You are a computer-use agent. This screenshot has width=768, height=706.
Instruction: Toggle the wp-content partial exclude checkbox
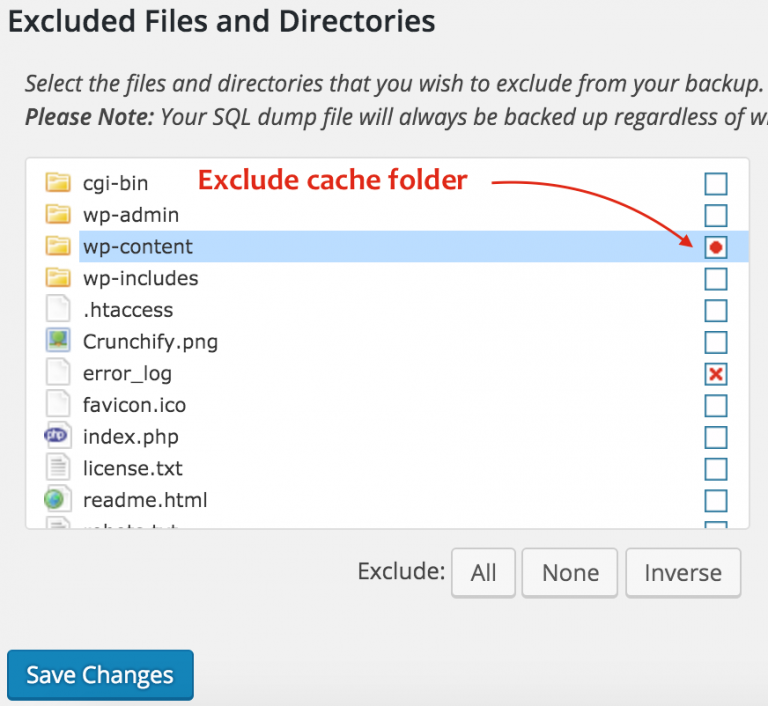716,247
